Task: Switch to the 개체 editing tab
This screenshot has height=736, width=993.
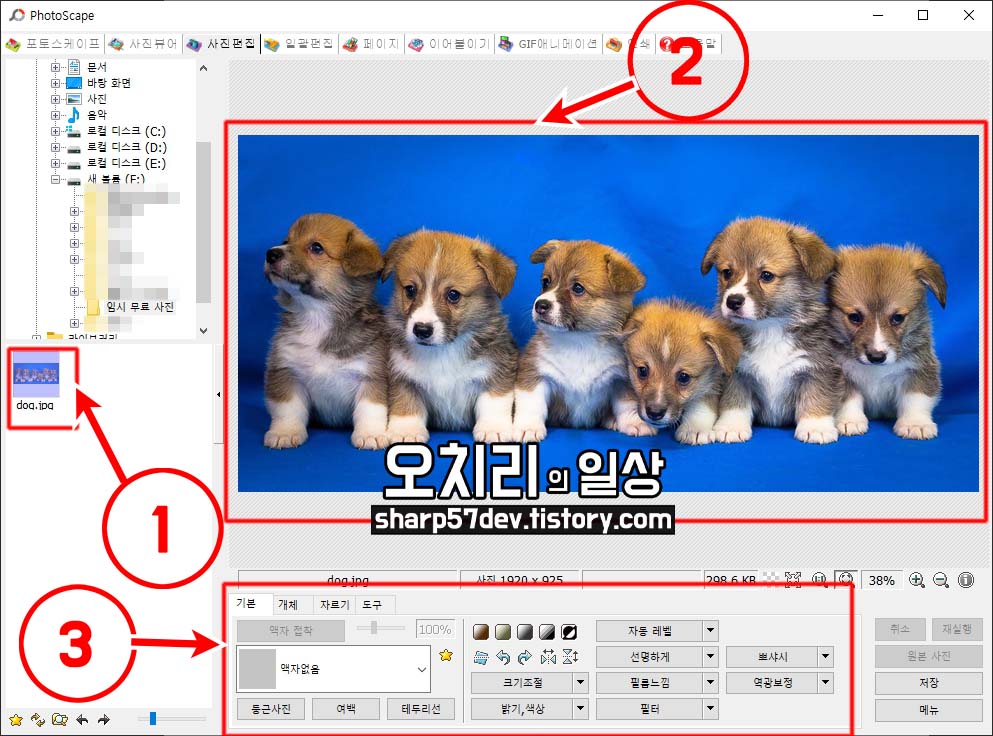Action: pos(288,604)
